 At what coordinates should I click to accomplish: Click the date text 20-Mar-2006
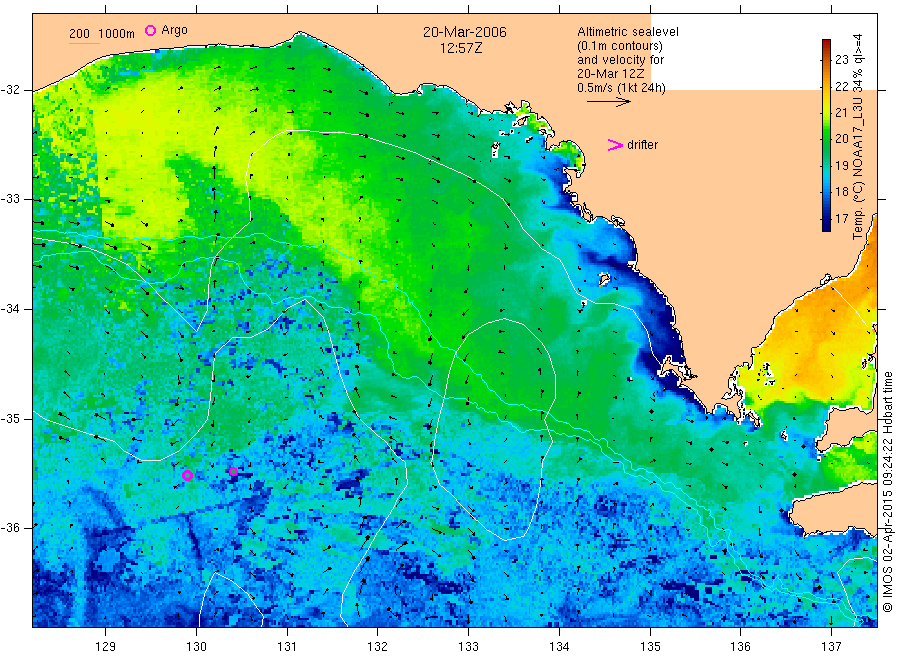465,32
